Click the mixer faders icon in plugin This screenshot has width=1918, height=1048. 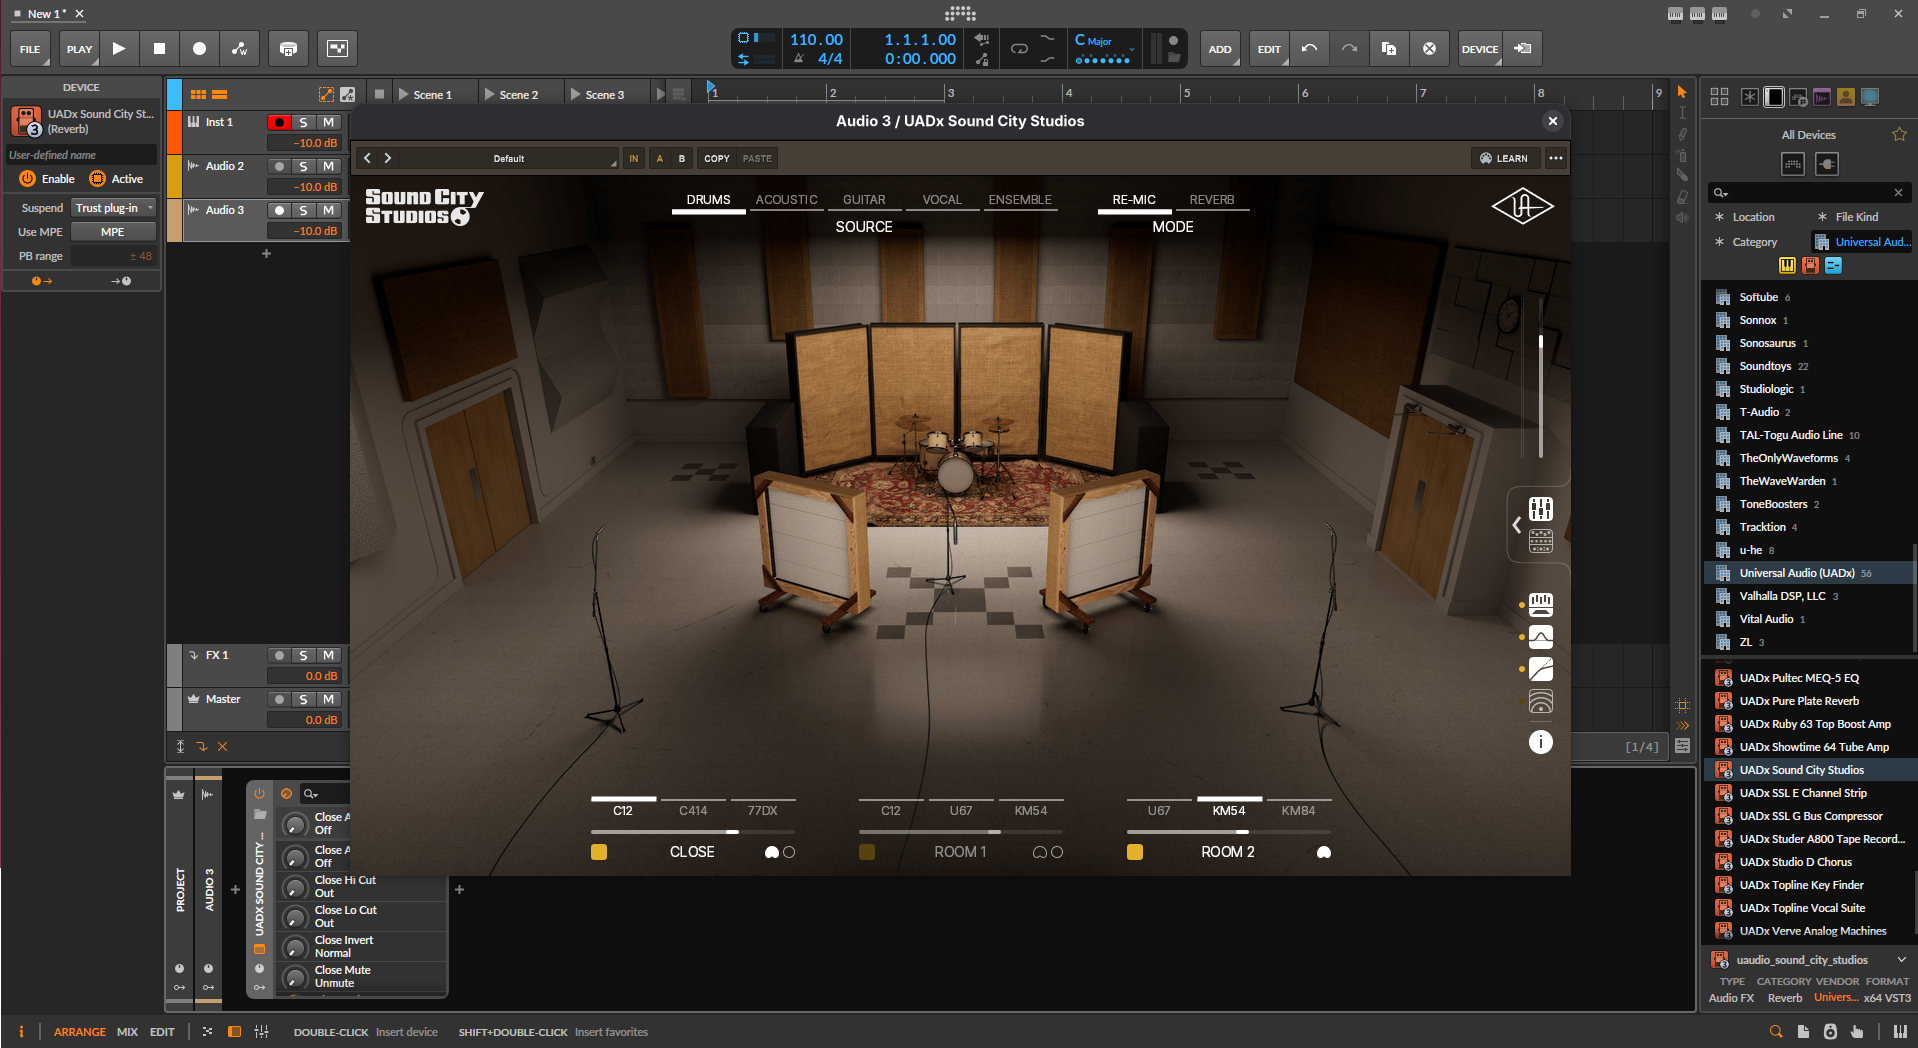pyautogui.click(x=1540, y=509)
